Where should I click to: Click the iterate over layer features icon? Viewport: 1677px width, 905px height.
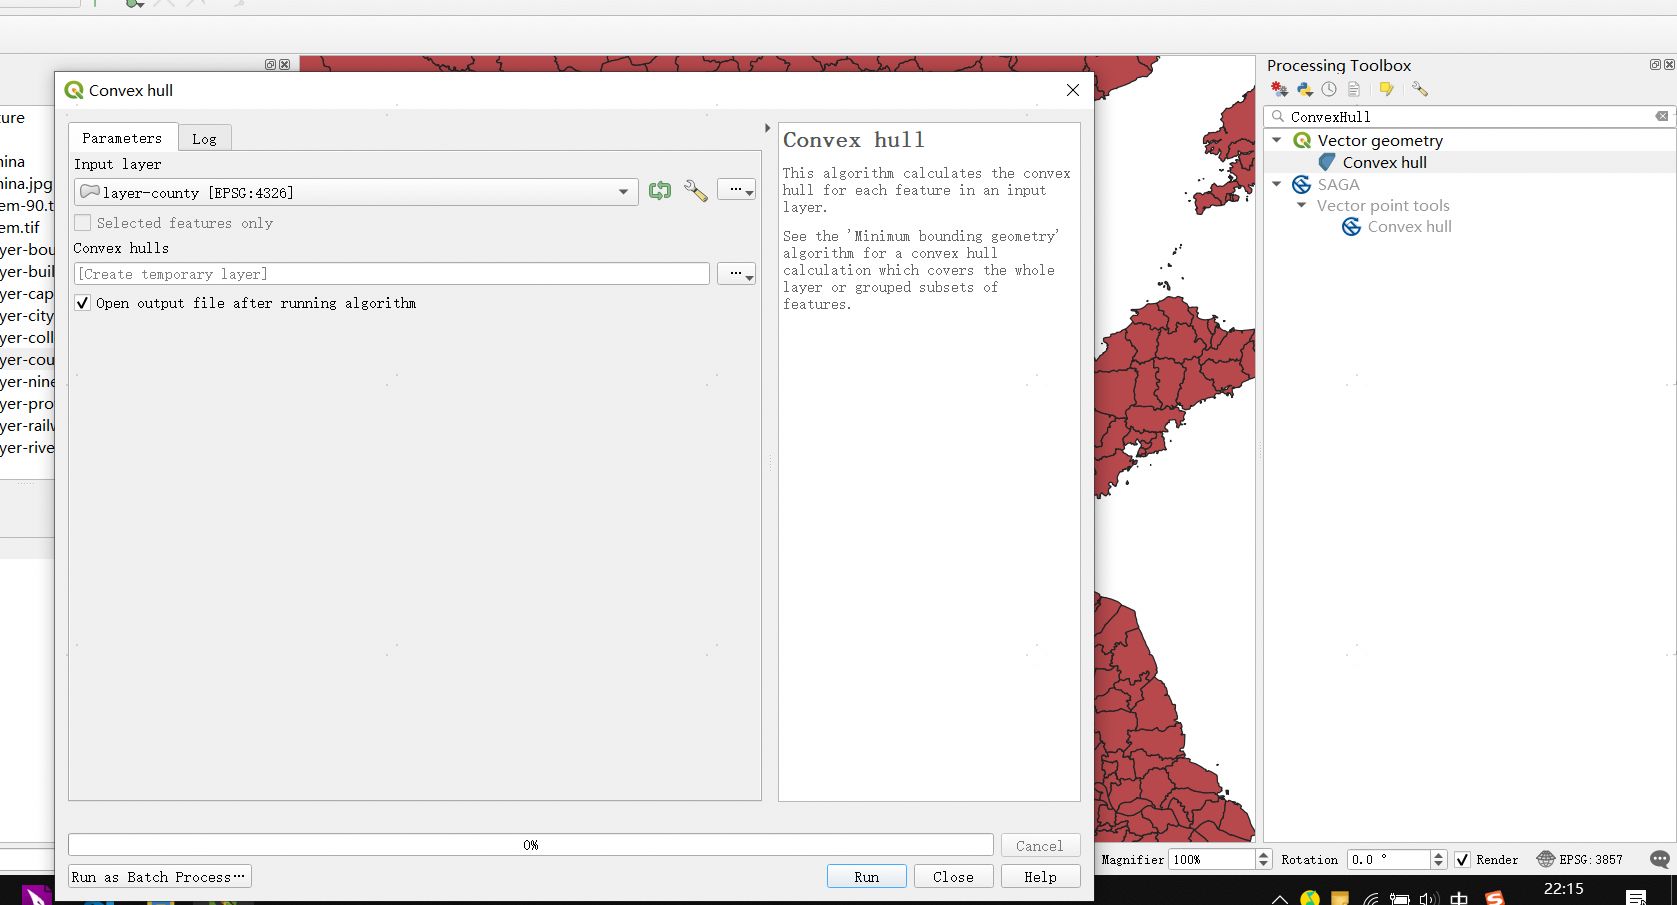659,191
